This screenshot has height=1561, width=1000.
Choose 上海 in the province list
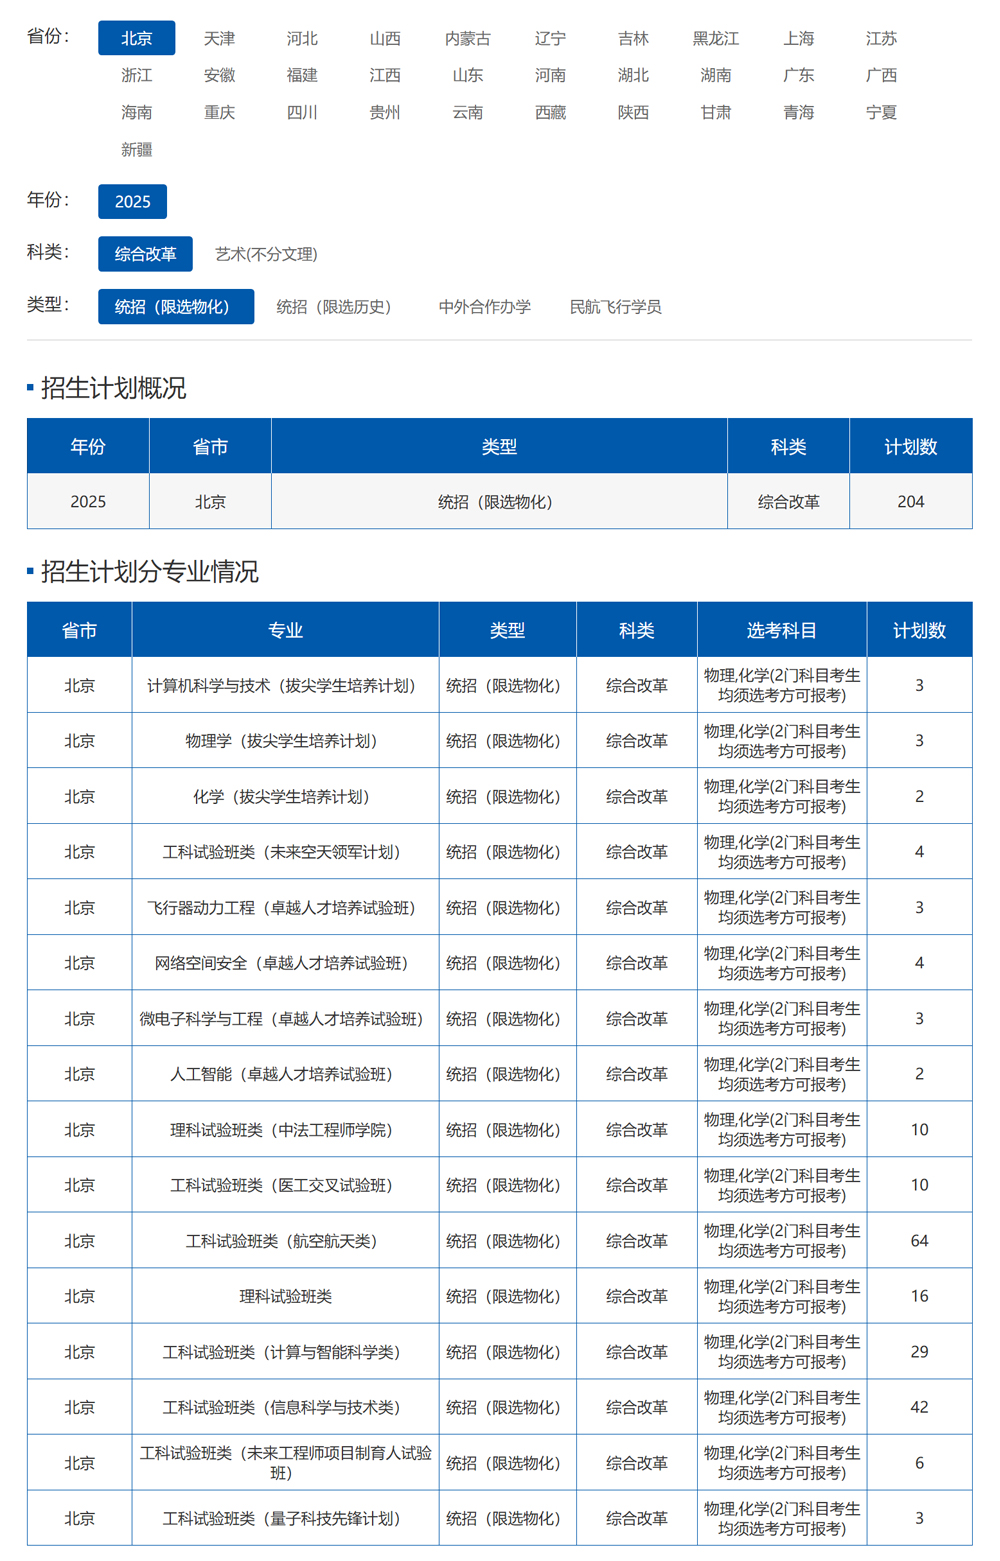click(798, 38)
